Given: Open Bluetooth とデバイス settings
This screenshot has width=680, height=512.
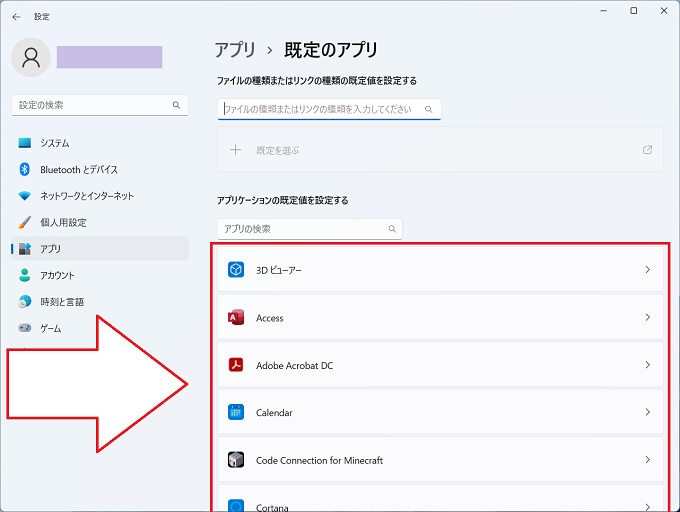Looking at the screenshot, I should click(x=100, y=169).
